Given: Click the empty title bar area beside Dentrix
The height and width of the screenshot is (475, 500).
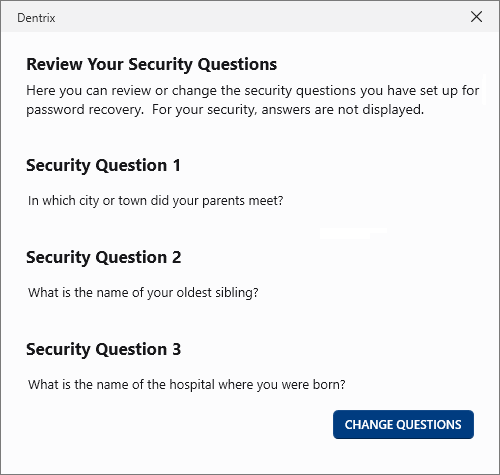Looking at the screenshot, I should (x=260, y=17).
